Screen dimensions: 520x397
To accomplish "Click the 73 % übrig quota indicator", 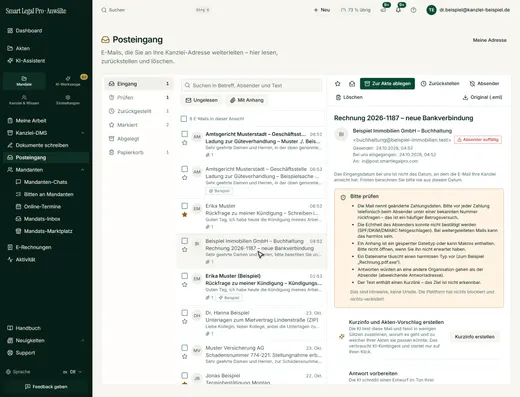I will point(356,10).
